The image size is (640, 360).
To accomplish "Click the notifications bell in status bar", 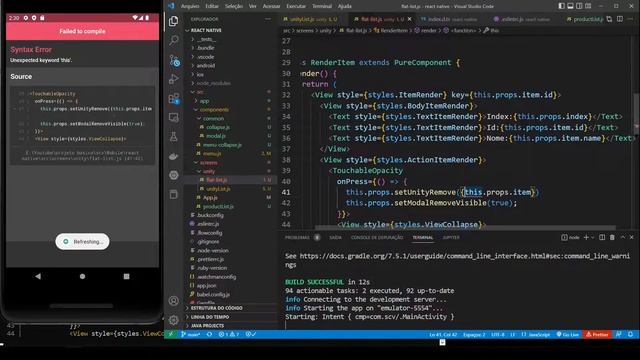I will 631,334.
